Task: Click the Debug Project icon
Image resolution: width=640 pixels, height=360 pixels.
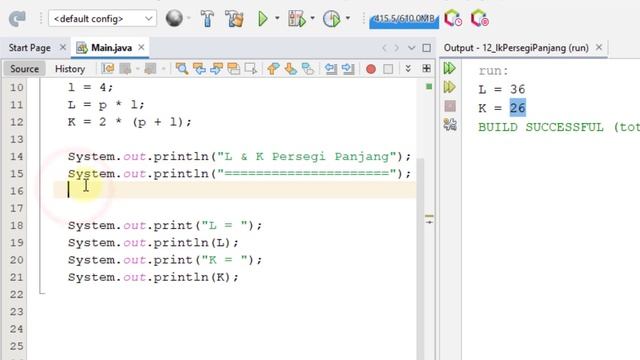Action: tap(297, 19)
